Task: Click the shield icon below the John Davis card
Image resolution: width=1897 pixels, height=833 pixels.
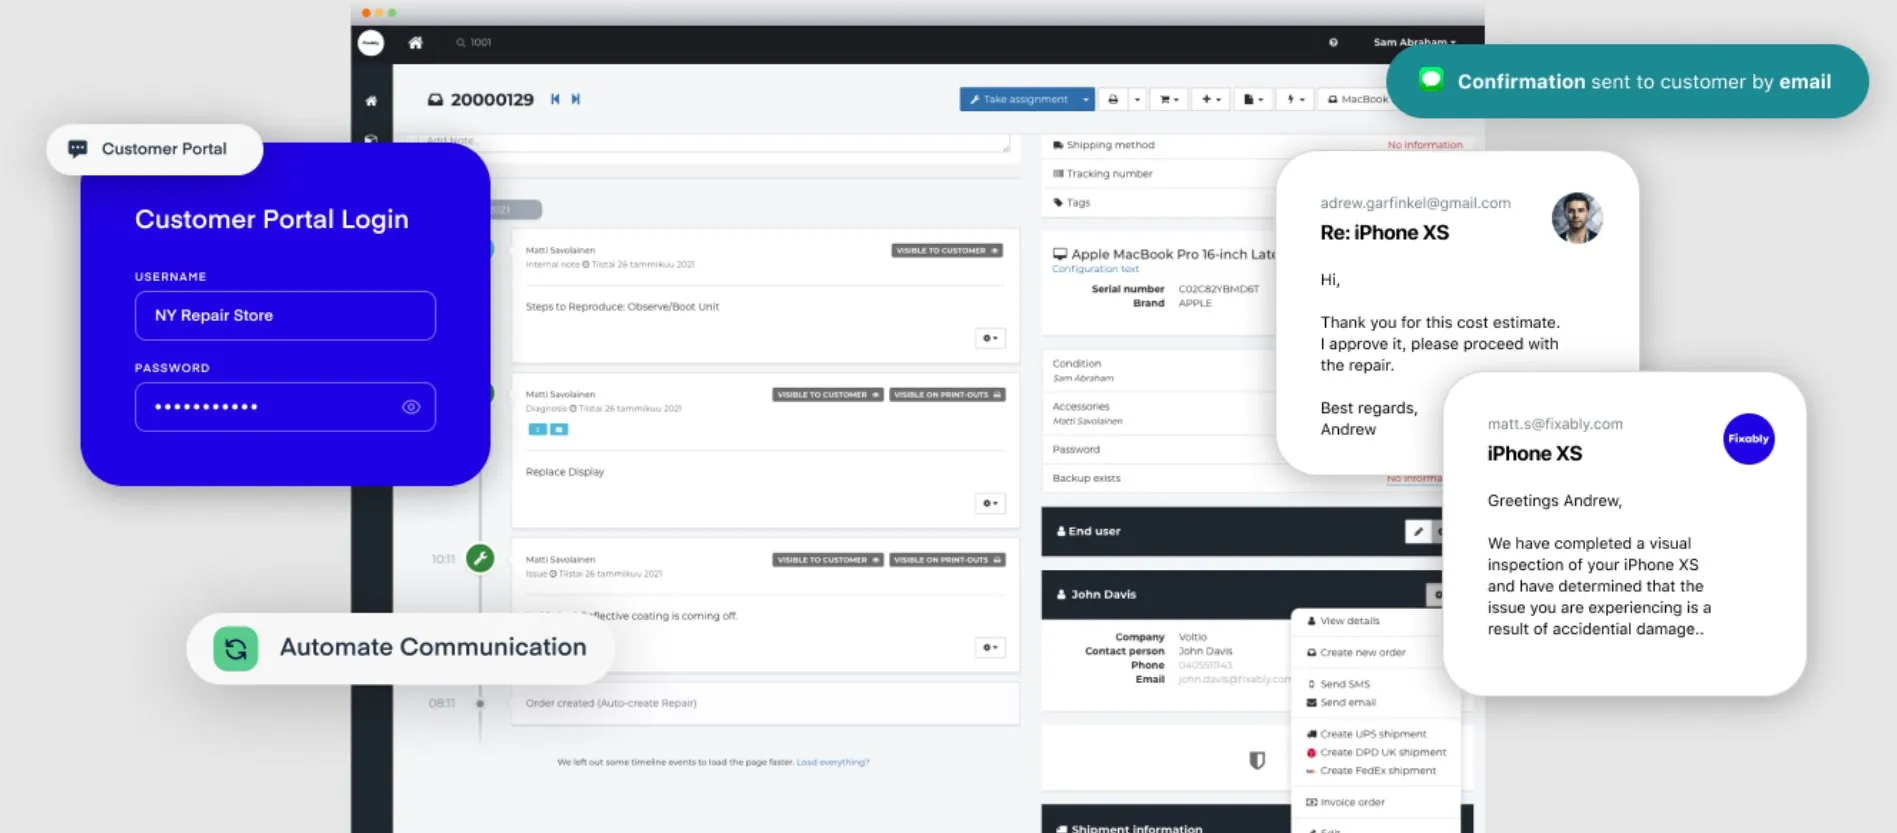Action: (1257, 760)
